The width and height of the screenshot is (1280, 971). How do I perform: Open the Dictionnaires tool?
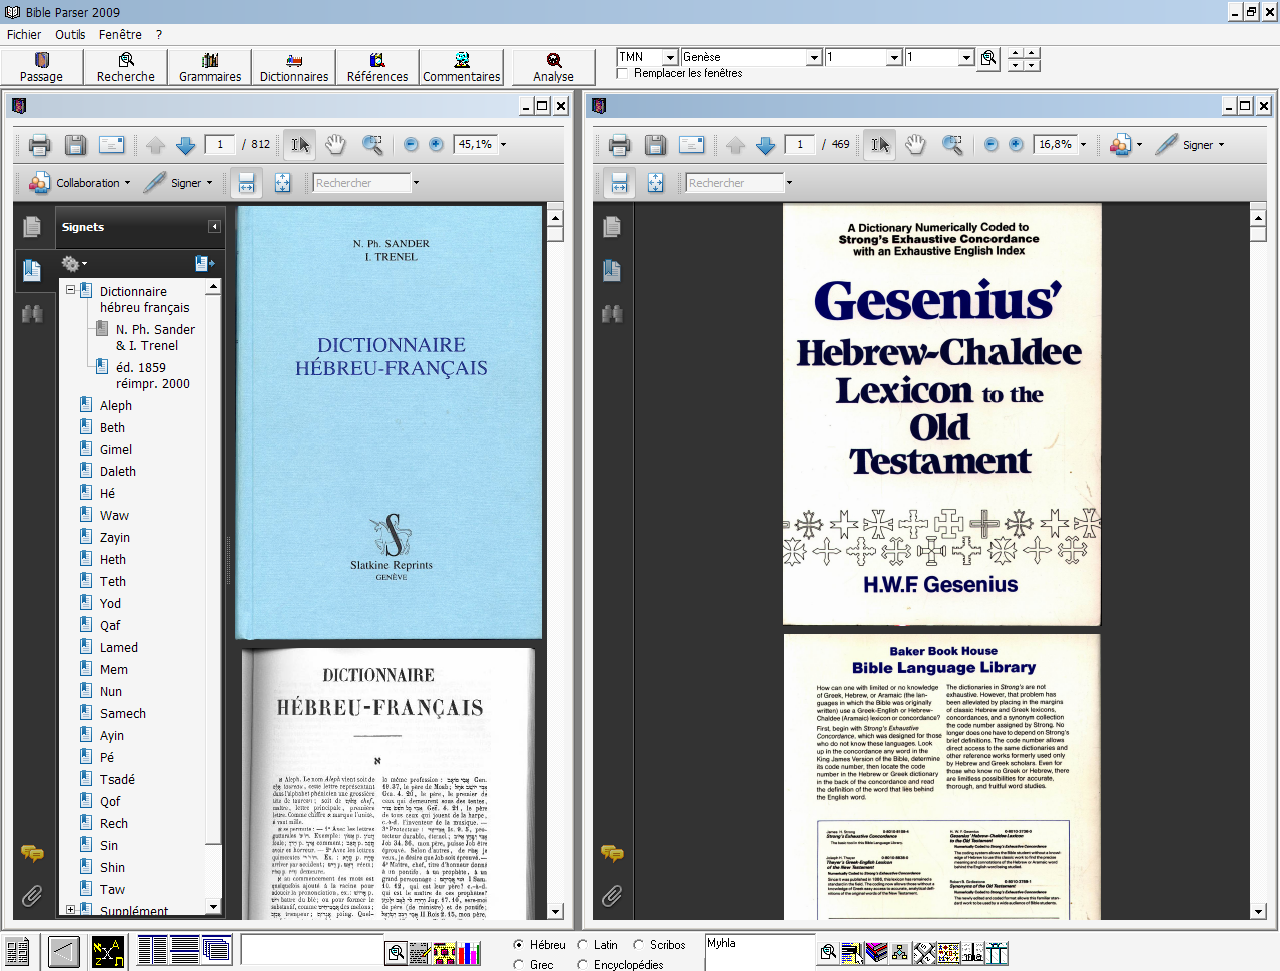pyautogui.click(x=294, y=67)
